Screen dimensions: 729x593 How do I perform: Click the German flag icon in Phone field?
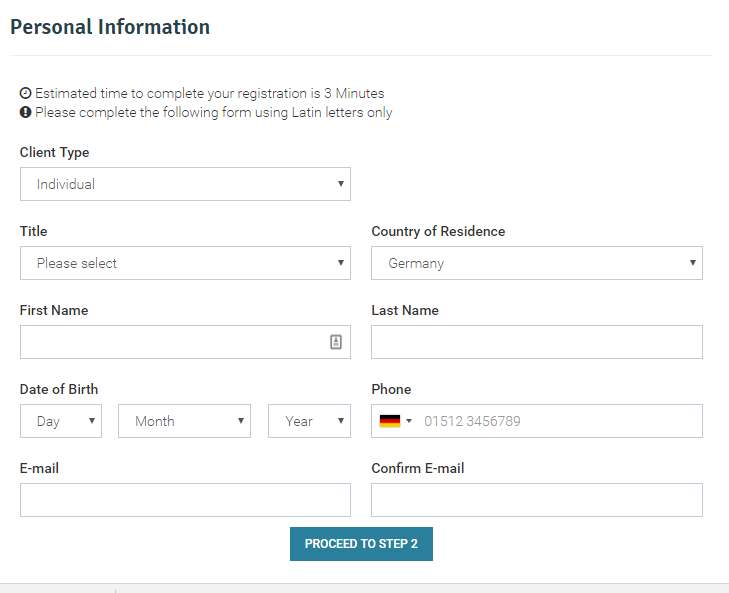pyautogui.click(x=390, y=421)
